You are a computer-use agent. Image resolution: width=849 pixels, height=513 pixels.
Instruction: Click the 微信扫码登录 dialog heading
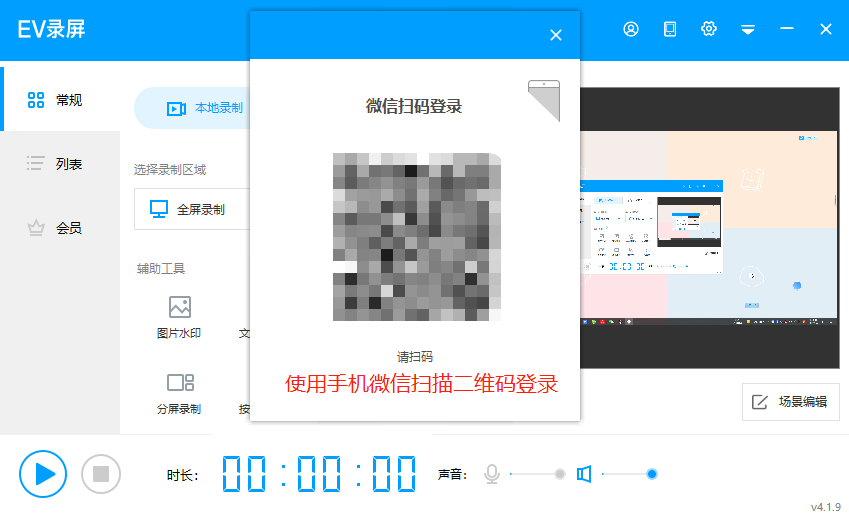414,106
